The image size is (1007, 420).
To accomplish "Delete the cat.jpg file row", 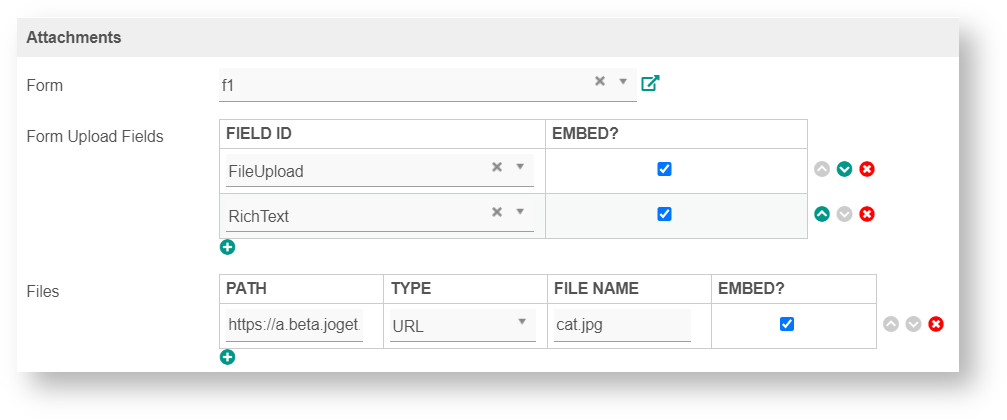I will click(x=936, y=324).
